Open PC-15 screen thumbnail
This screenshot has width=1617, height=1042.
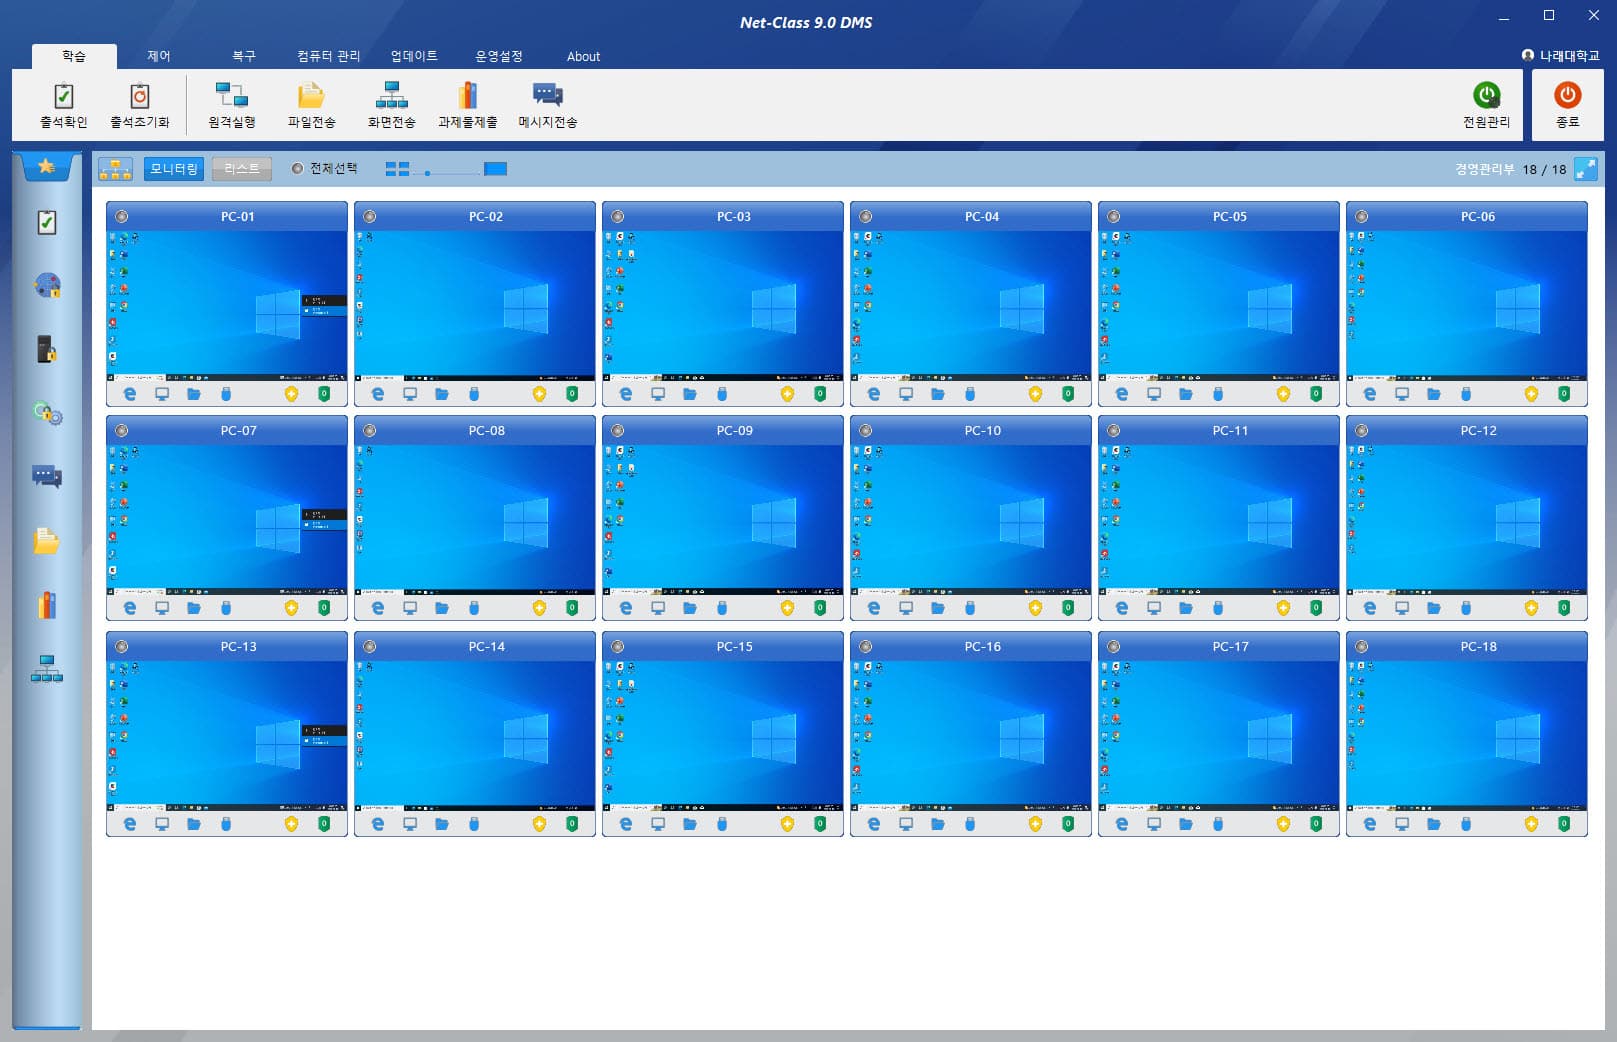(x=722, y=736)
